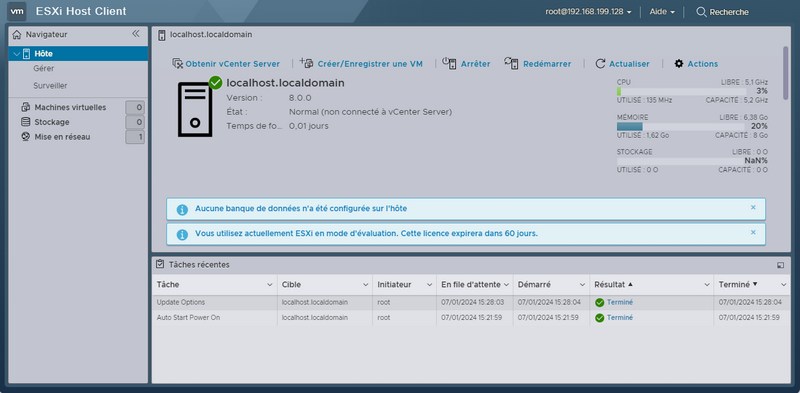Open Mise en réseau in navigator
This screenshot has height=393, width=800.
(62, 137)
